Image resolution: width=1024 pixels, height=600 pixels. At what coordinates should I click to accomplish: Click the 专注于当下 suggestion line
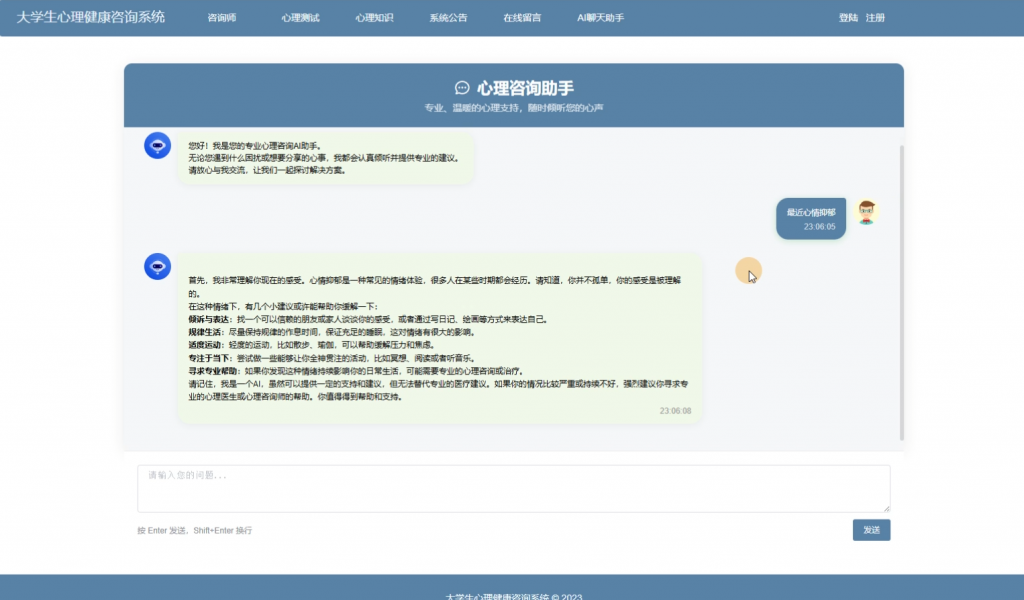332,358
